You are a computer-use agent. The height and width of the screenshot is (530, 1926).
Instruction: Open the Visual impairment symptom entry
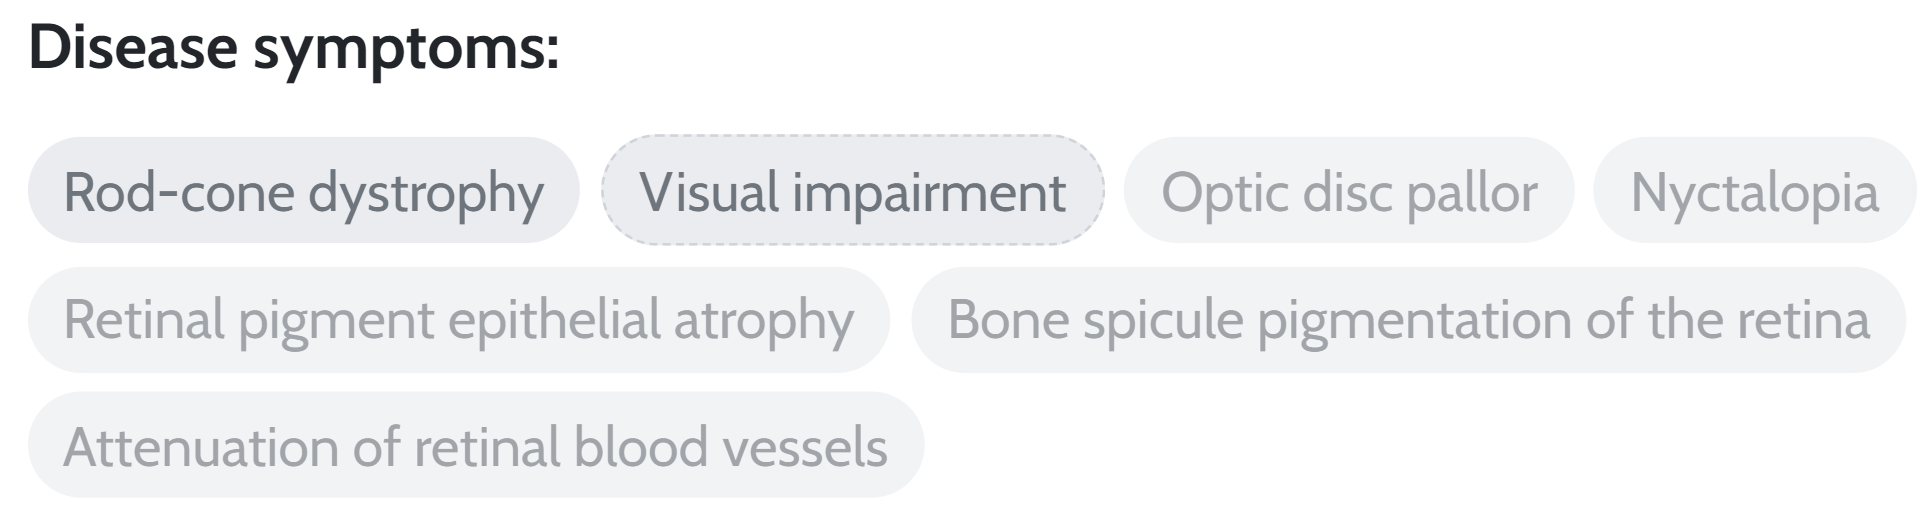pyautogui.click(x=852, y=191)
